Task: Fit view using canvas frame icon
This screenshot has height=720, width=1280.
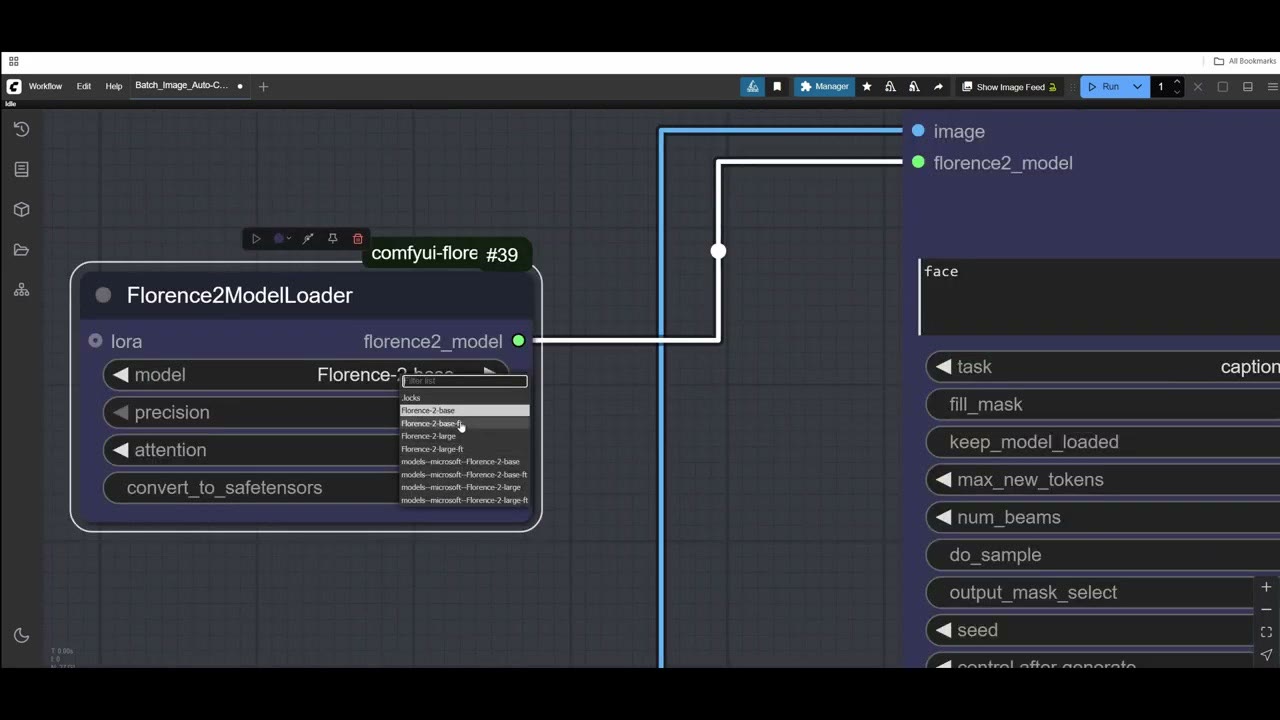Action: 1266,632
